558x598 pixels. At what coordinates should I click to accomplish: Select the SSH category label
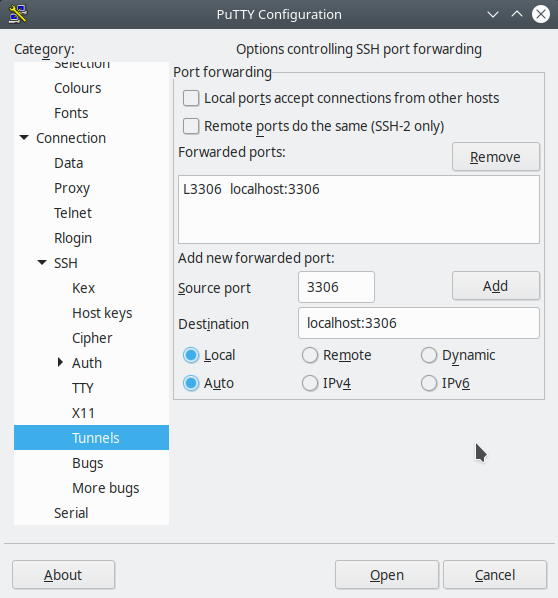tap(66, 263)
